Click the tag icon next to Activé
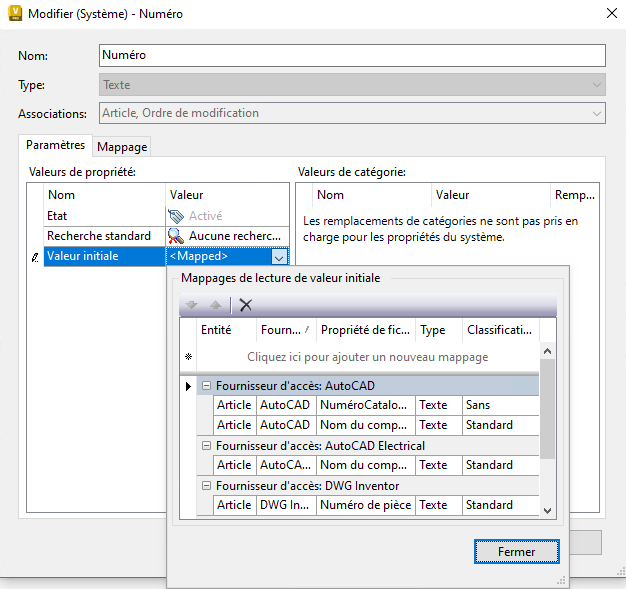626x589 pixels. (176, 216)
